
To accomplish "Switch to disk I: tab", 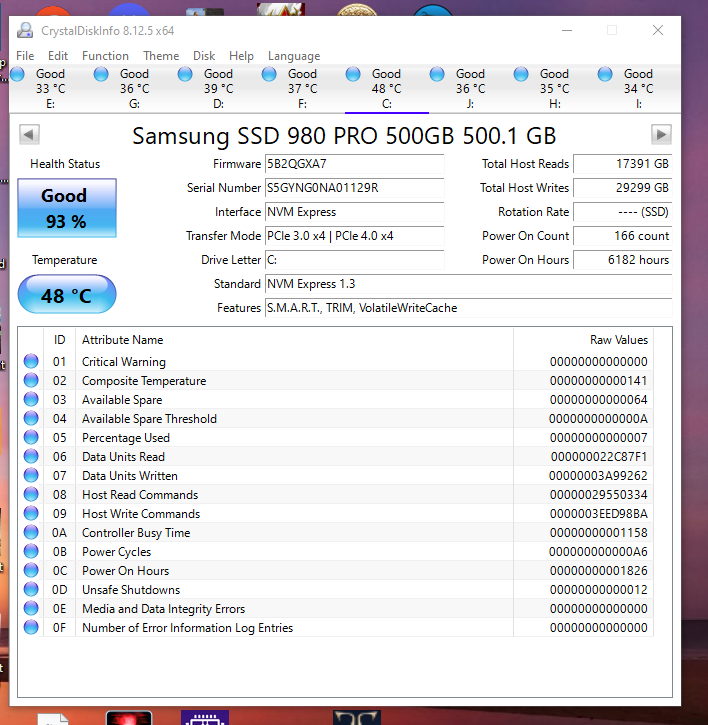I will click(x=639, y=89).
